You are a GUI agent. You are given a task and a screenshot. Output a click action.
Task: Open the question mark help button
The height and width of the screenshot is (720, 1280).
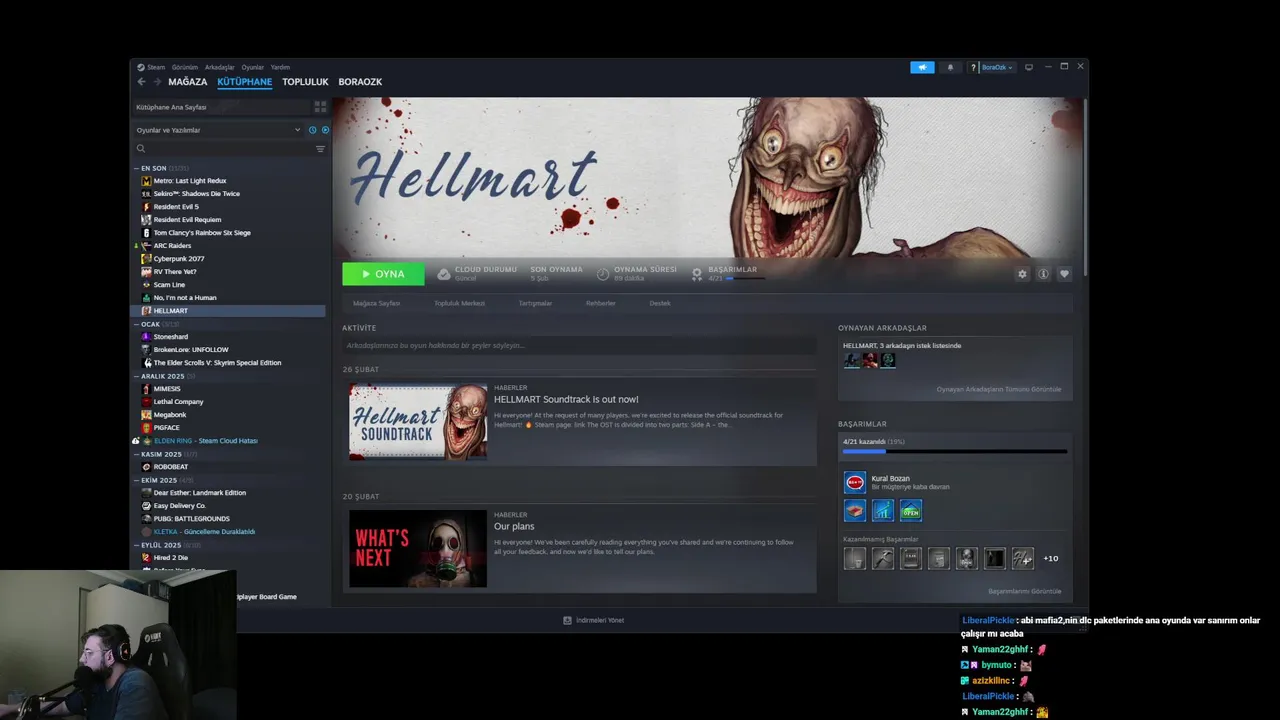[973, 67]
